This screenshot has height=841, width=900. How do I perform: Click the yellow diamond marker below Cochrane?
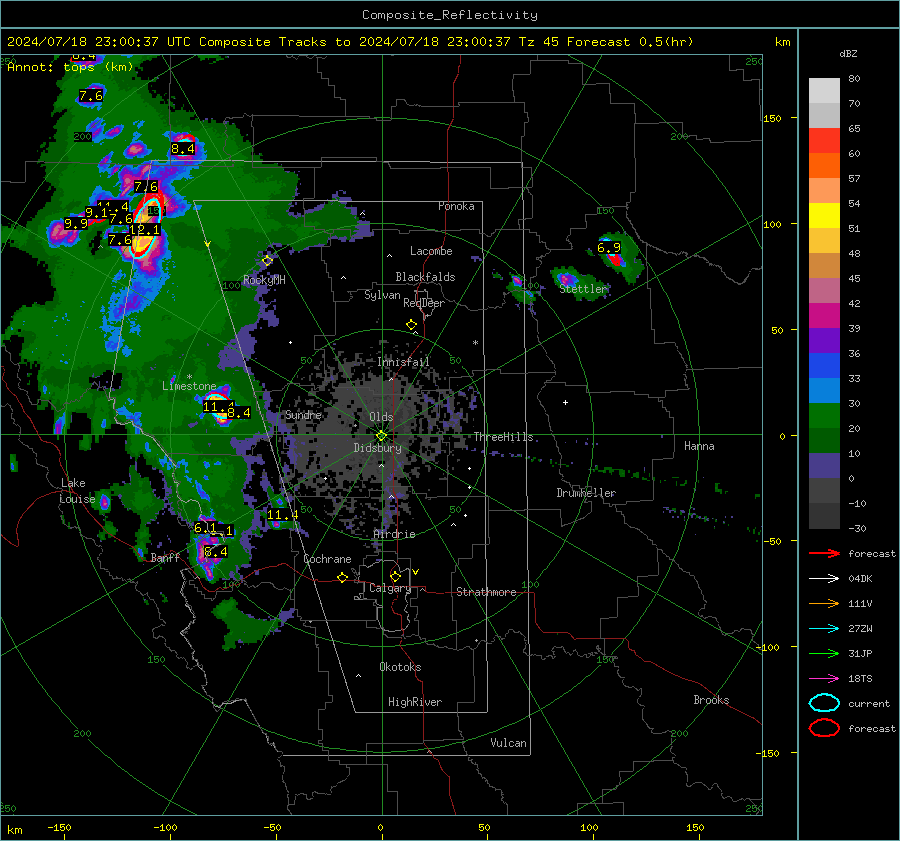pyautogui.click(x=342, y=578)
